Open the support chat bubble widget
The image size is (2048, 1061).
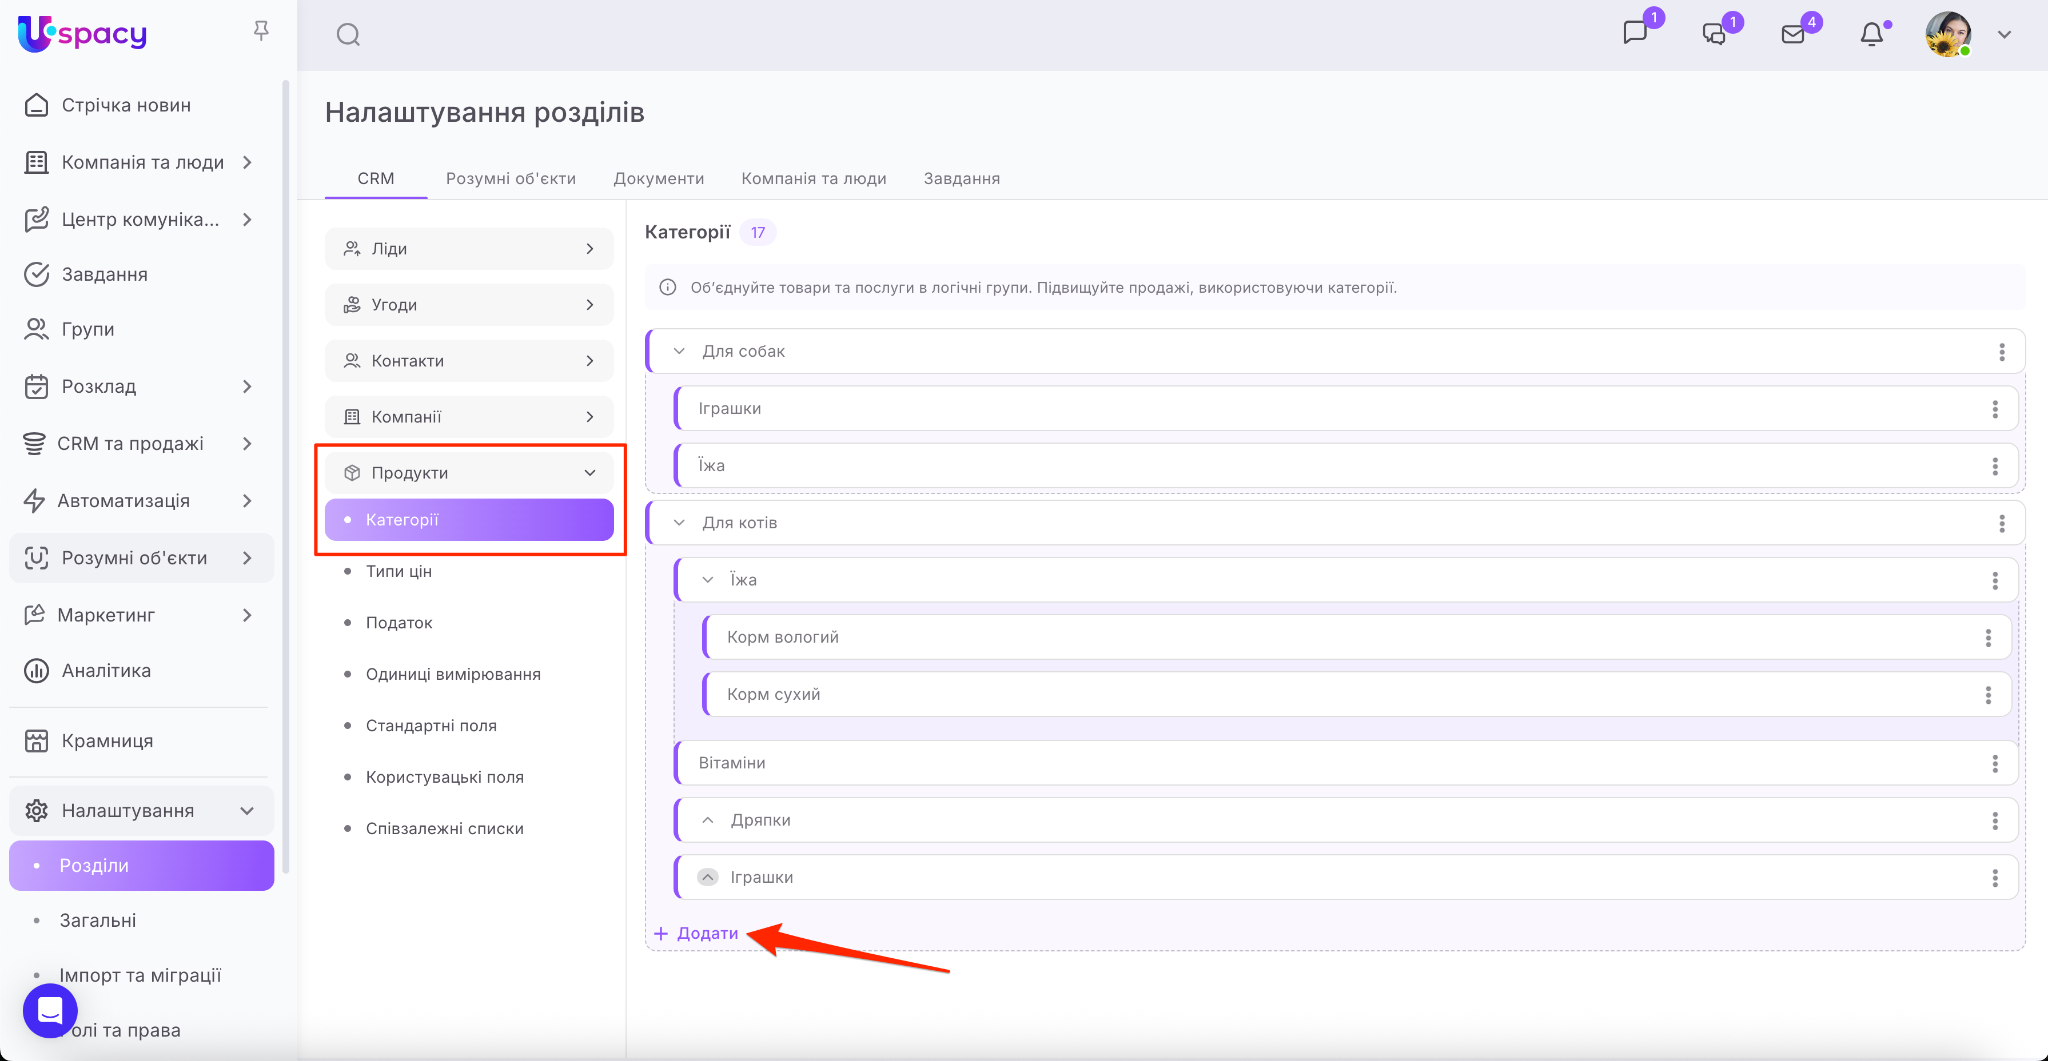tap(50, 1010)
